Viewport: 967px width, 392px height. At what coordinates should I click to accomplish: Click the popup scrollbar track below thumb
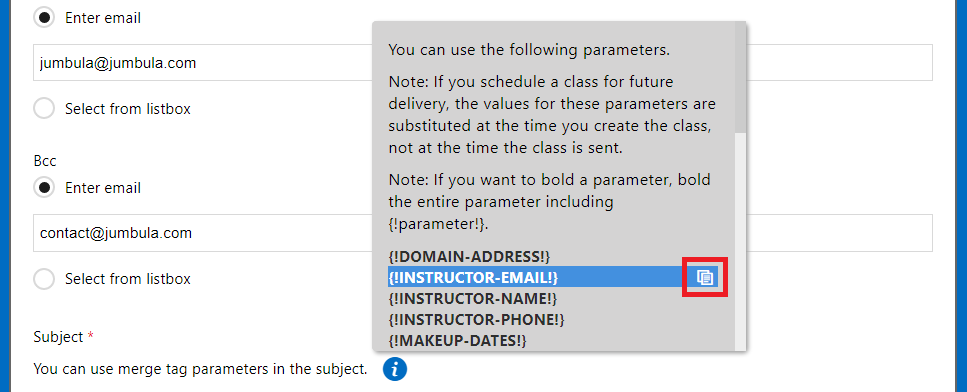click(740, 240)
